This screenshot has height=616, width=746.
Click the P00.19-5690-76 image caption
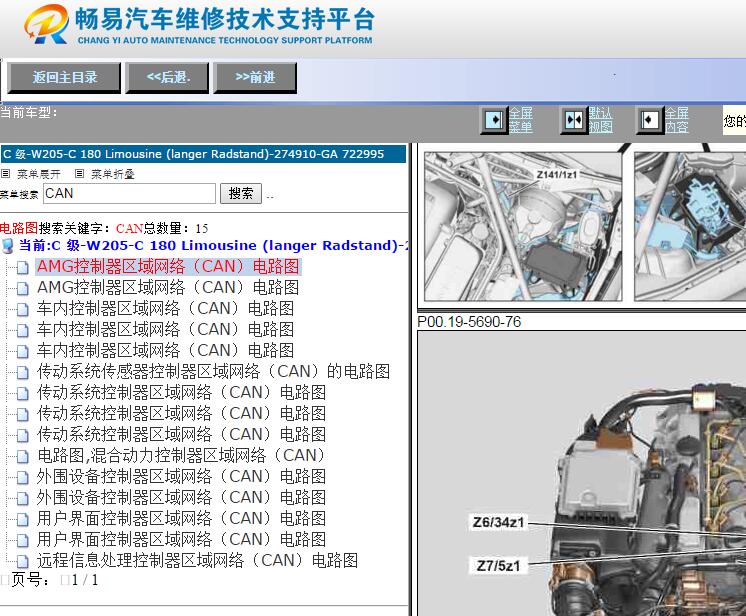coord(469,322)
